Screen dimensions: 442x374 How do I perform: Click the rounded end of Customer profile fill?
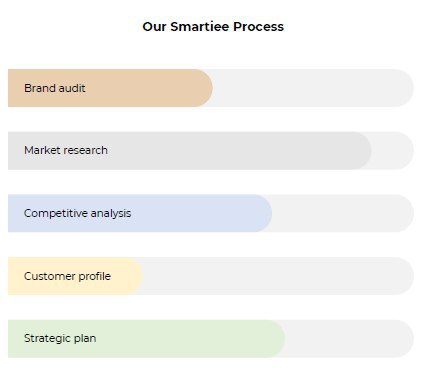[x=134, y=276]
